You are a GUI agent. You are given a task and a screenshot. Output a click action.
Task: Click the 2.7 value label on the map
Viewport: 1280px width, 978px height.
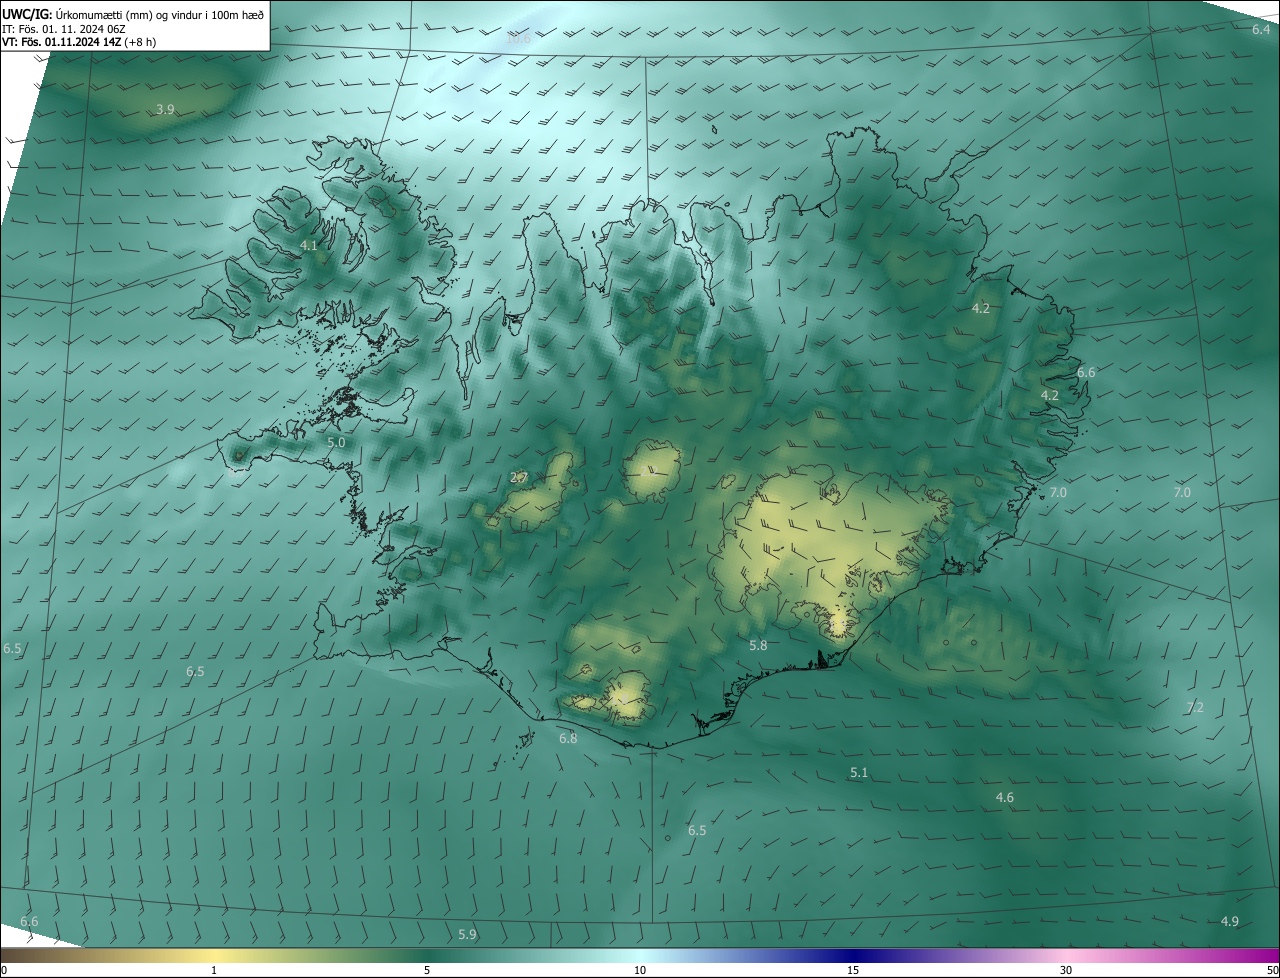pyautogui.click(x=519, y=478)
